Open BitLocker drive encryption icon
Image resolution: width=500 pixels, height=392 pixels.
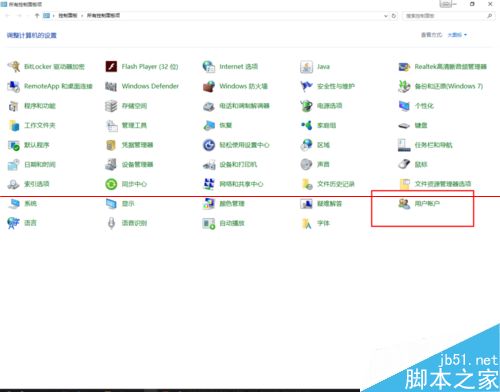[x=14, y=67]
